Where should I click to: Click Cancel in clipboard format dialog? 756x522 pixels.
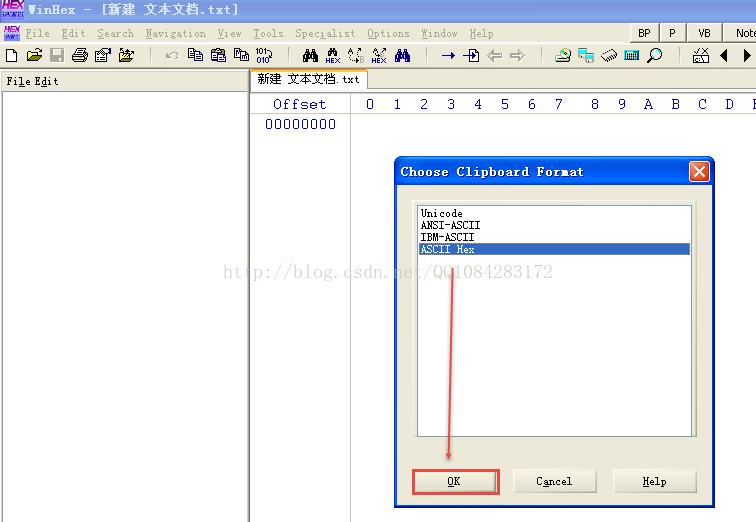(554, 482)
